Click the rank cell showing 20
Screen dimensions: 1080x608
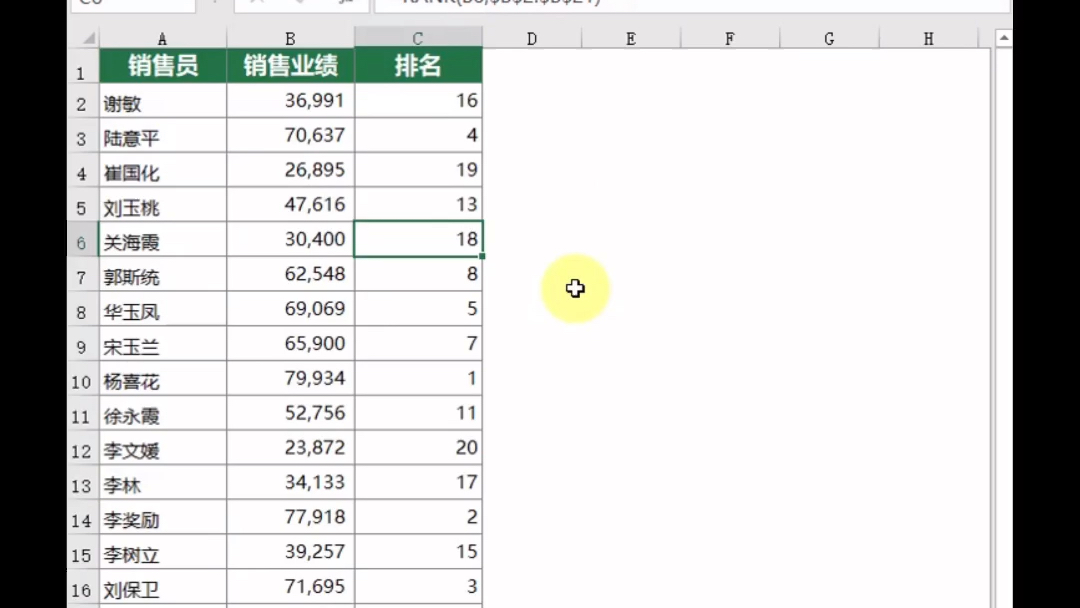tap(417, 448)
